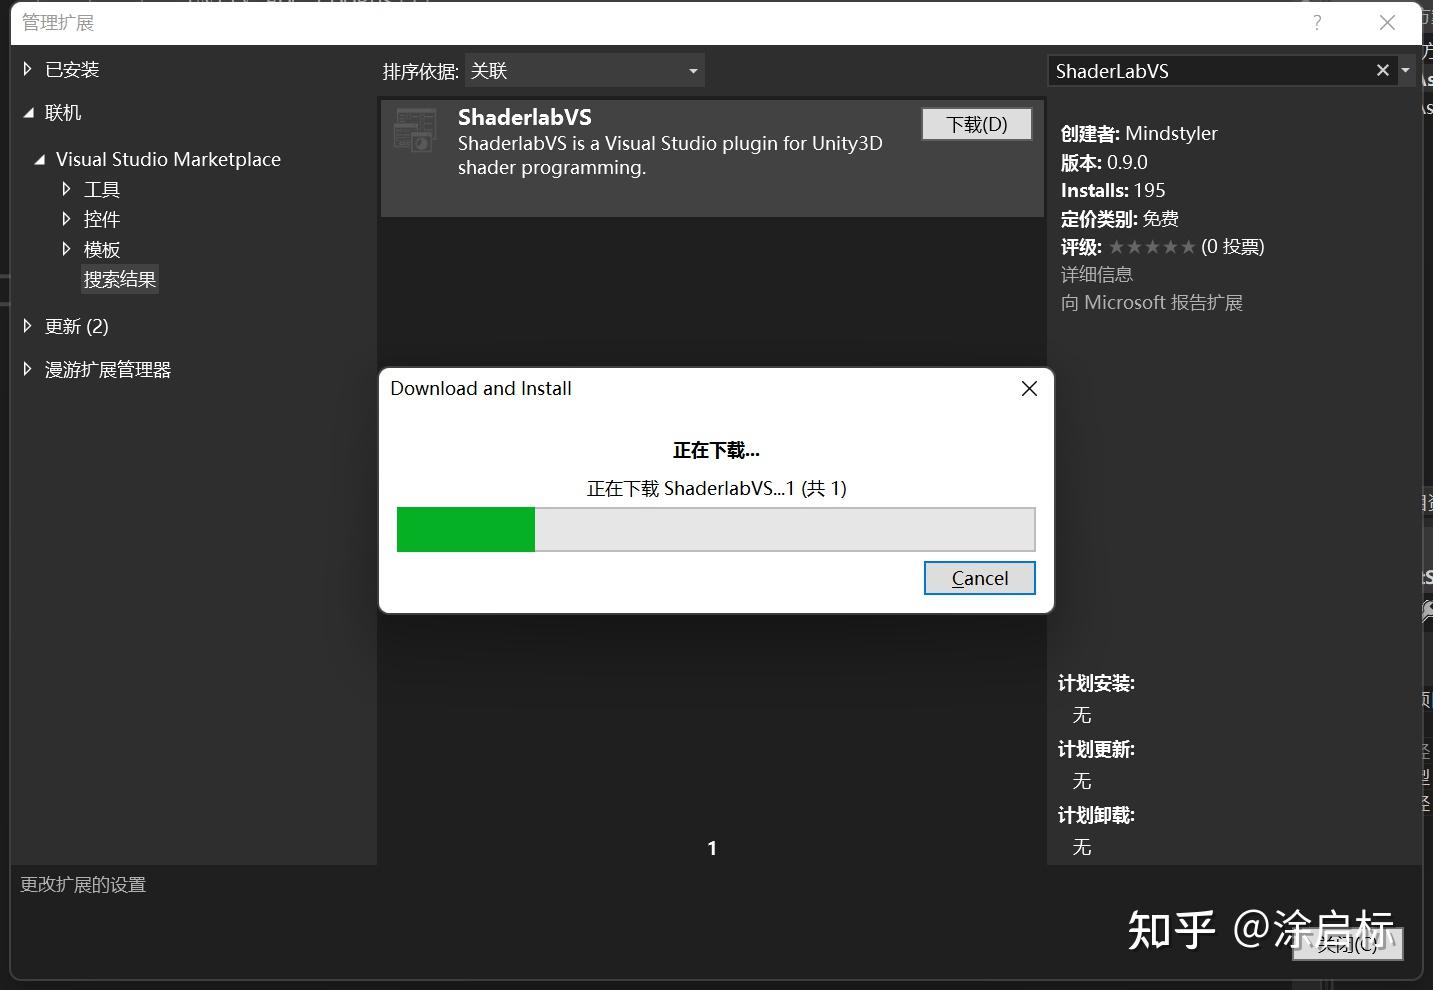The image size is (1433, 990).
Task: Click 向 Microsoft 报告扩展 link
Action: 1152,302
